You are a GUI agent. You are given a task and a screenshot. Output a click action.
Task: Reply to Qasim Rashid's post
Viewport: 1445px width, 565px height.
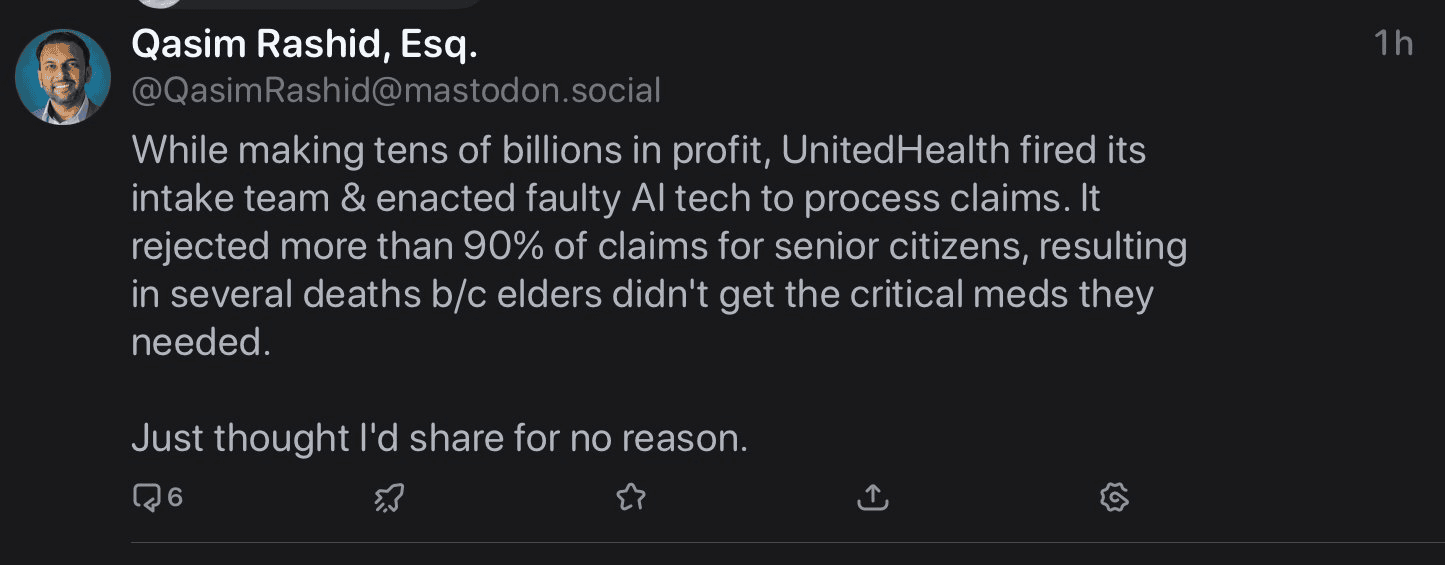point(146,497)
